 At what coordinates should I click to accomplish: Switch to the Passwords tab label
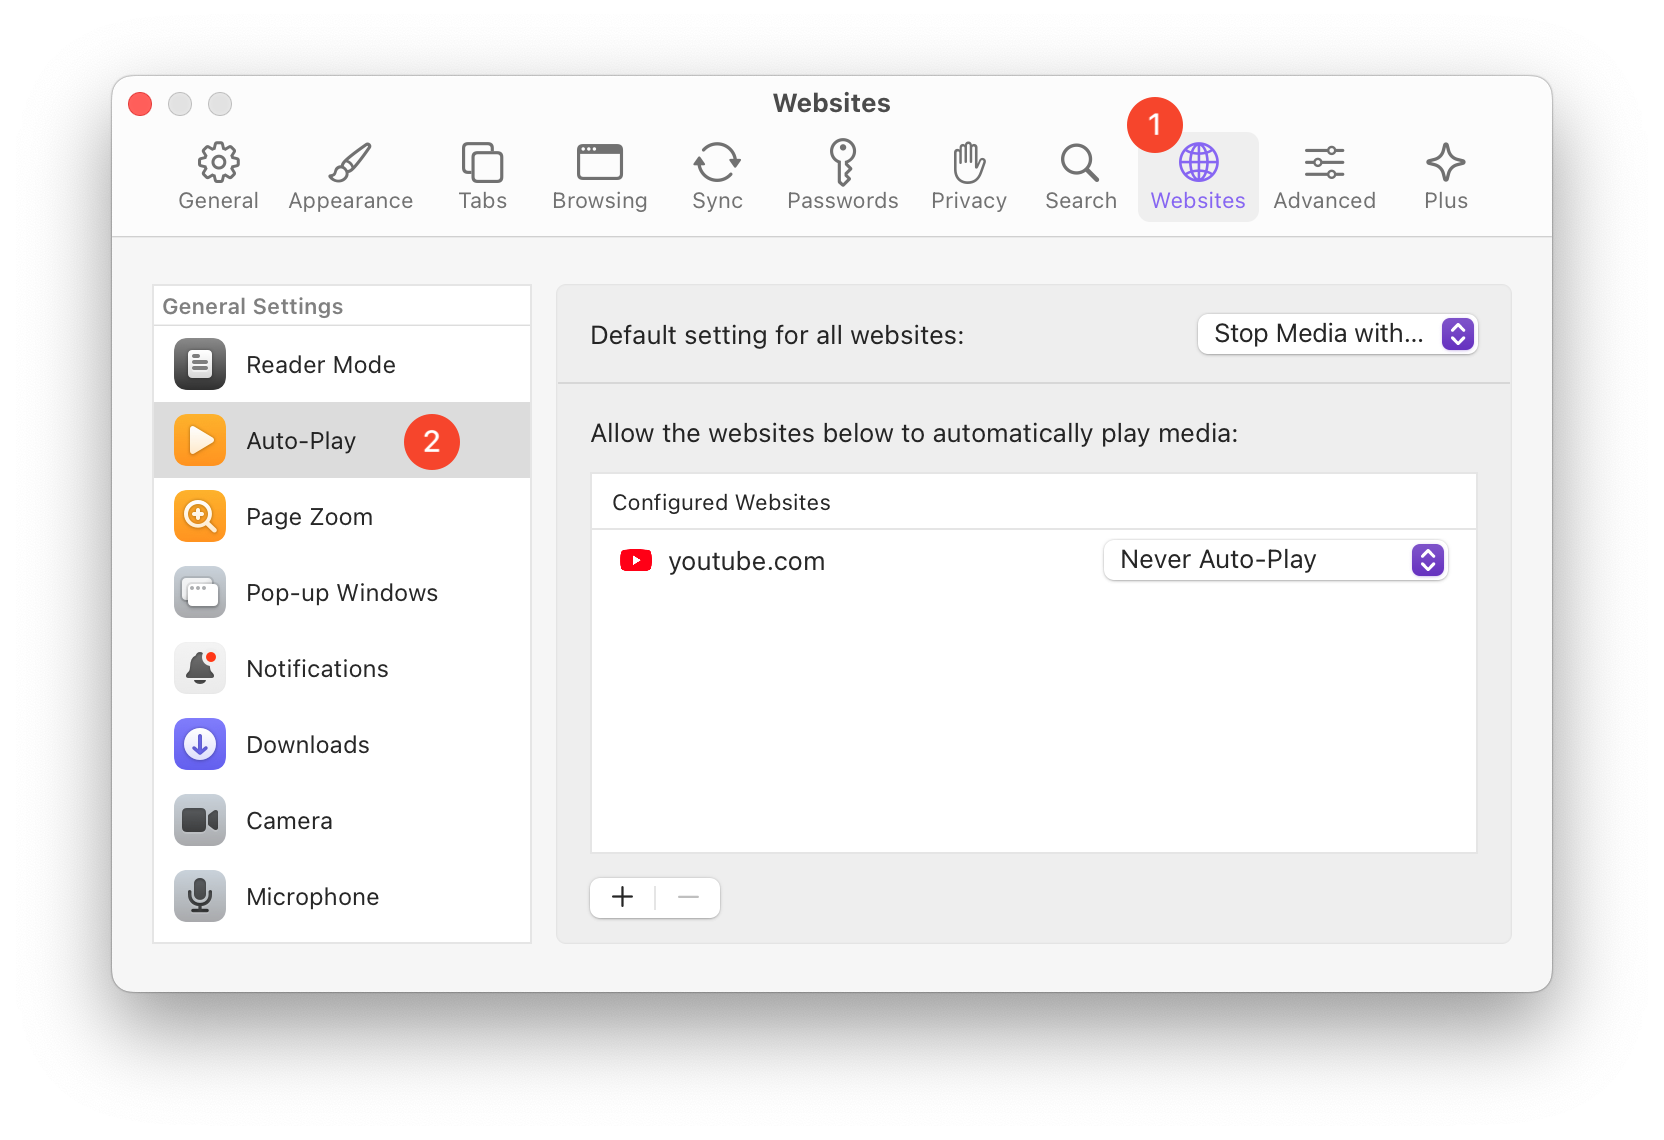[843, 200]
